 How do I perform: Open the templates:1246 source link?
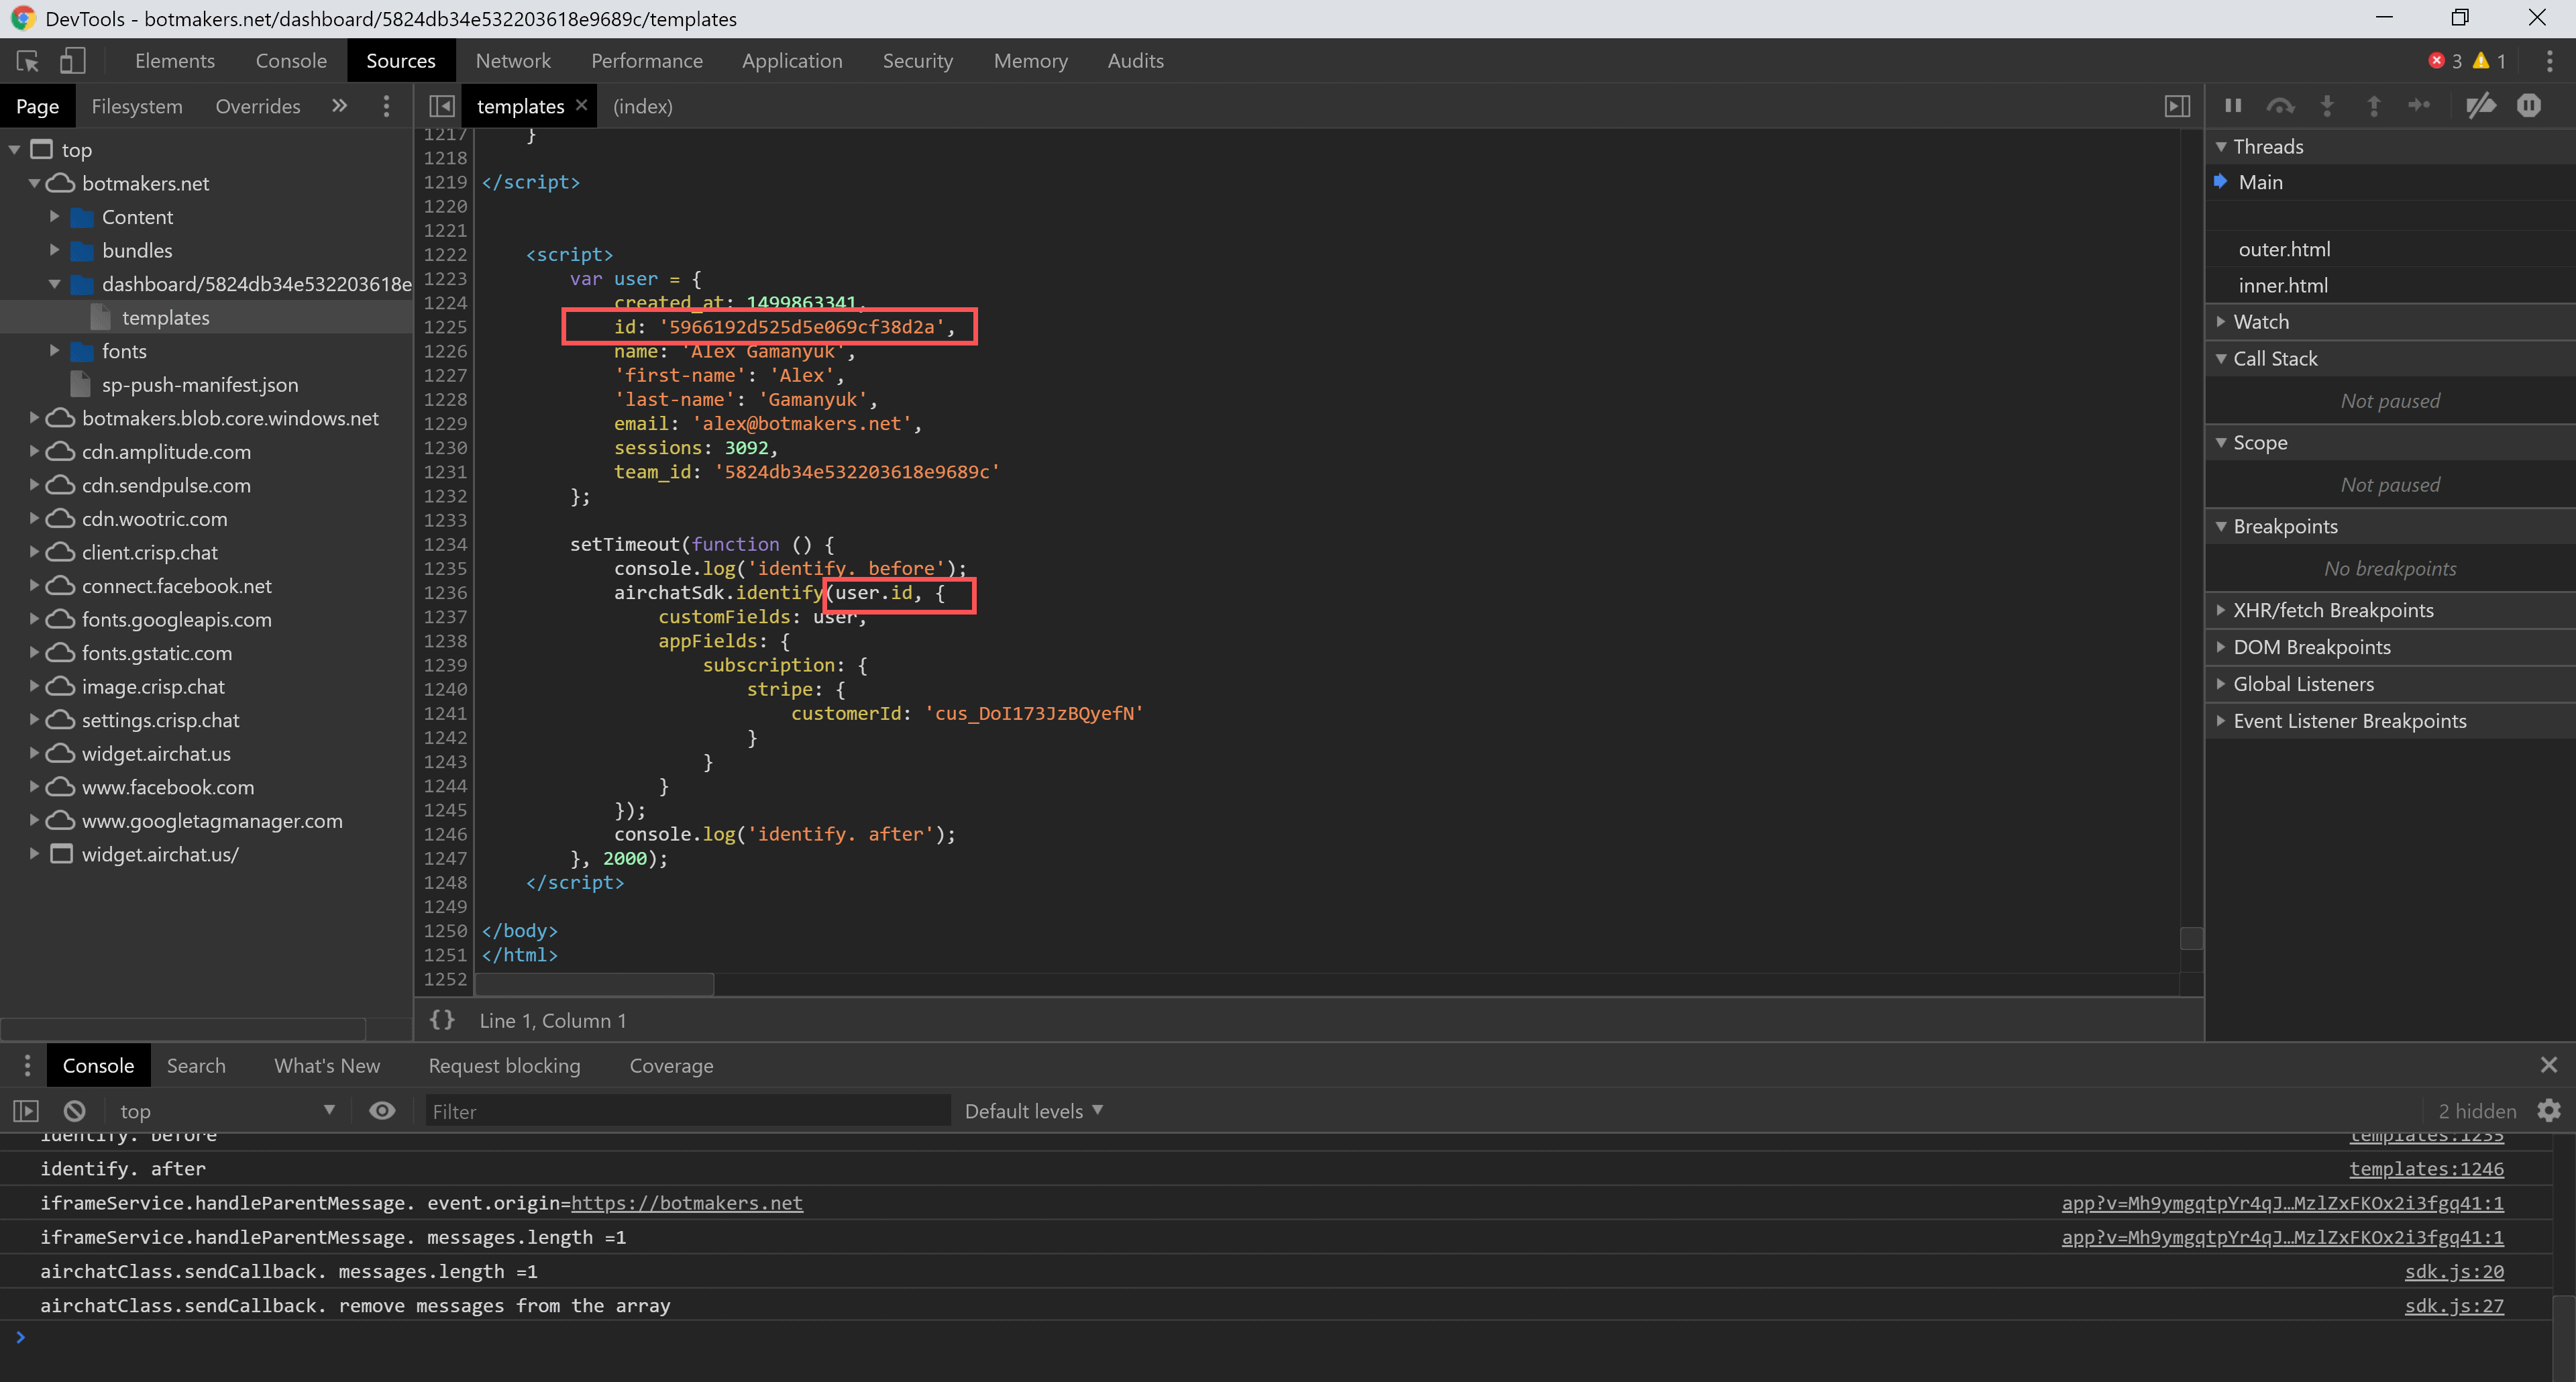tap(2426, 1168)
